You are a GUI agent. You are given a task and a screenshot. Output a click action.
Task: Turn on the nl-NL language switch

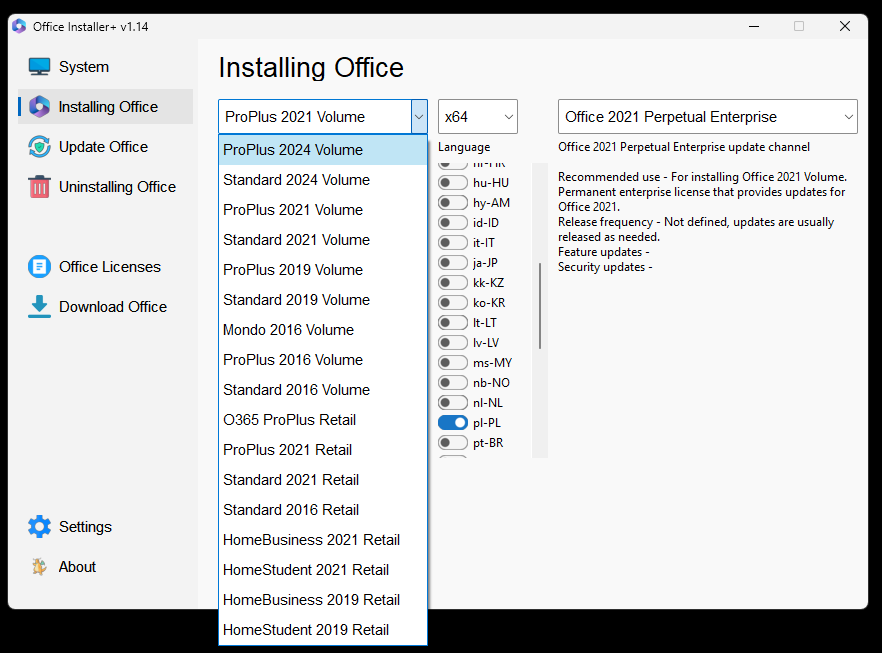453,403
